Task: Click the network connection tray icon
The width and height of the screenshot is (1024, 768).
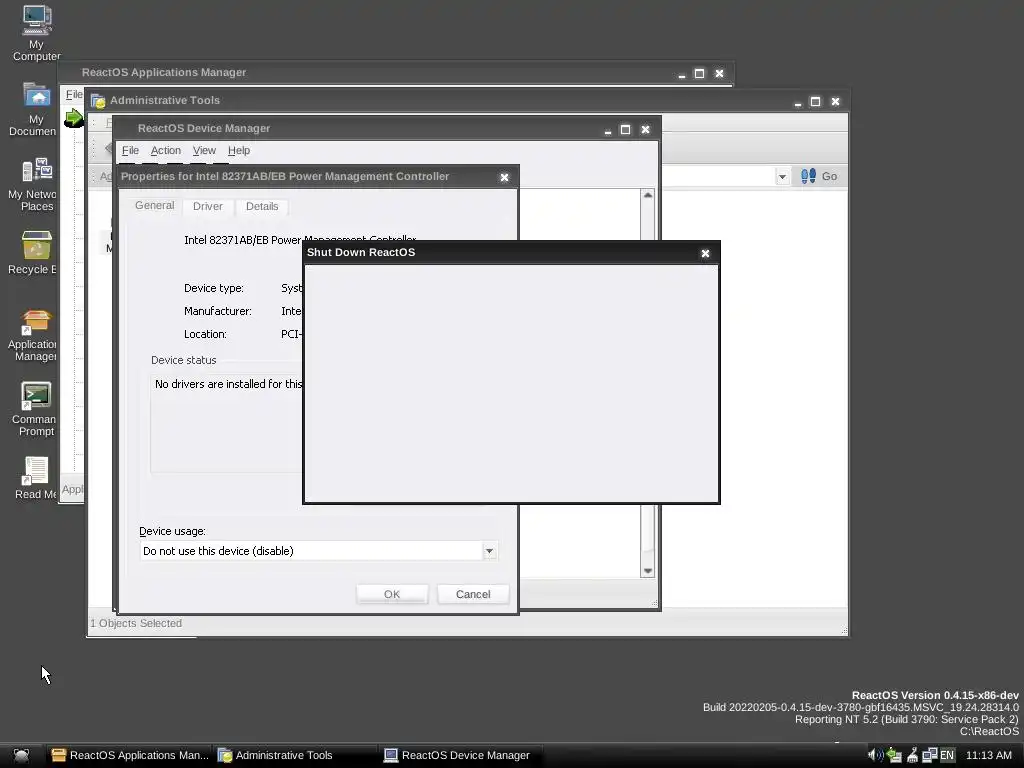Action: 929,756
